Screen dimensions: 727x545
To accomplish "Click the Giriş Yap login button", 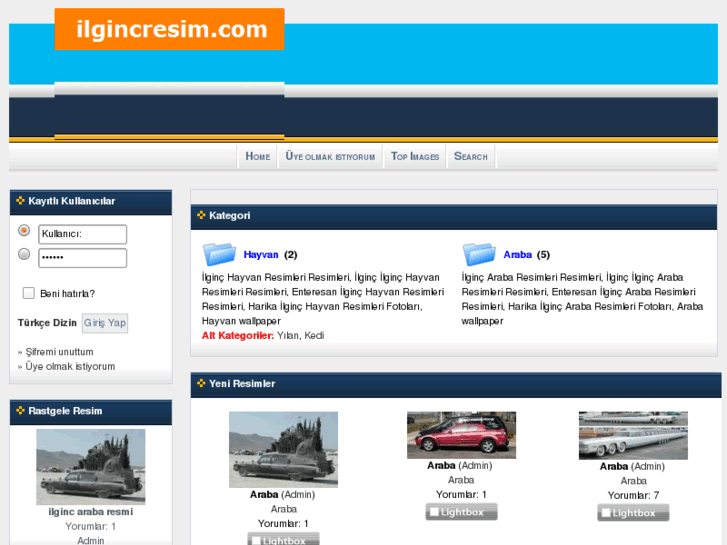I will click(105, 323).
